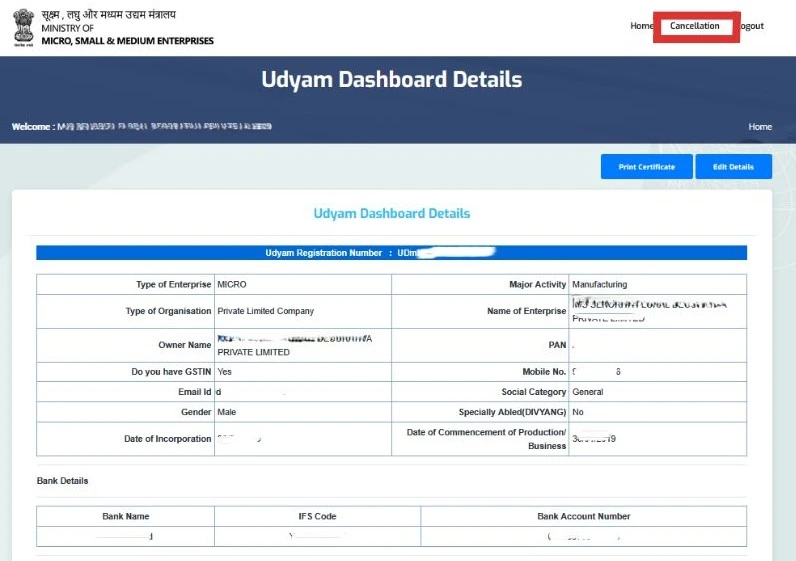Image resolution: width=796 pixels, height=561 pixels.
Task: Select the Private Limited Company value
Action: click(x=266, y=311)
